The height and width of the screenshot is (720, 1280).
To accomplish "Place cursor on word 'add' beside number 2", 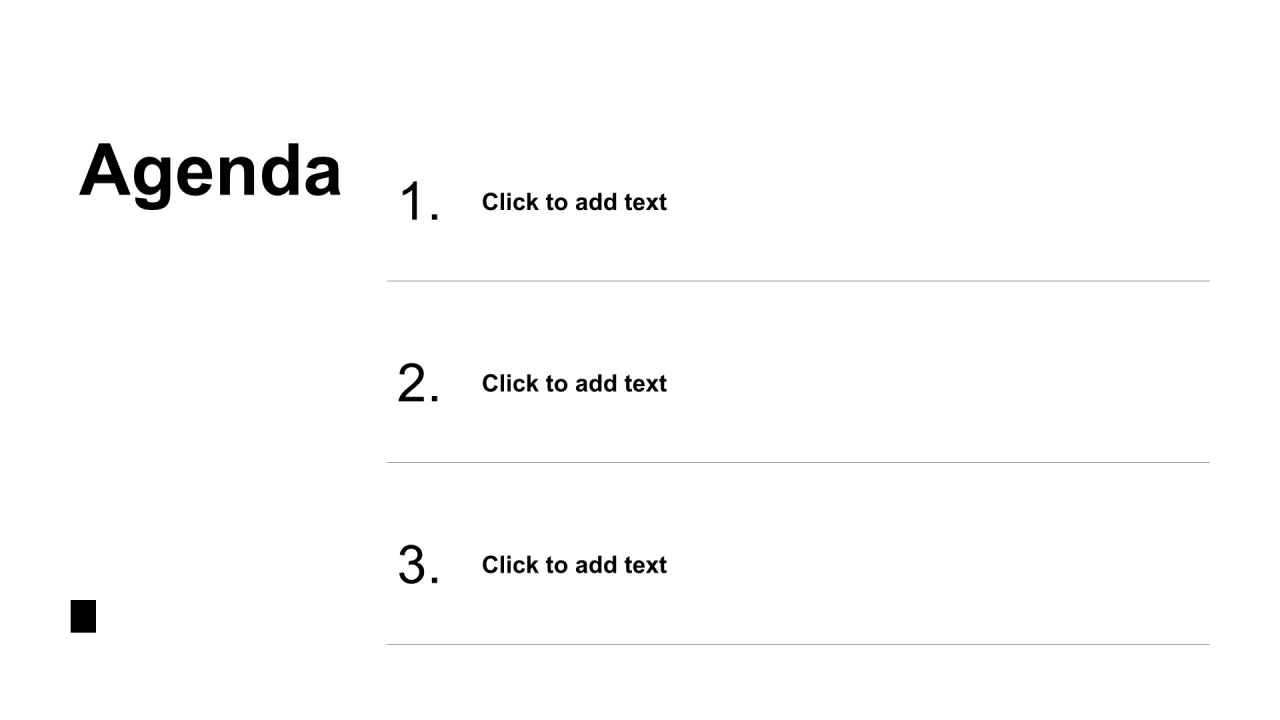I will click(598, 383).
